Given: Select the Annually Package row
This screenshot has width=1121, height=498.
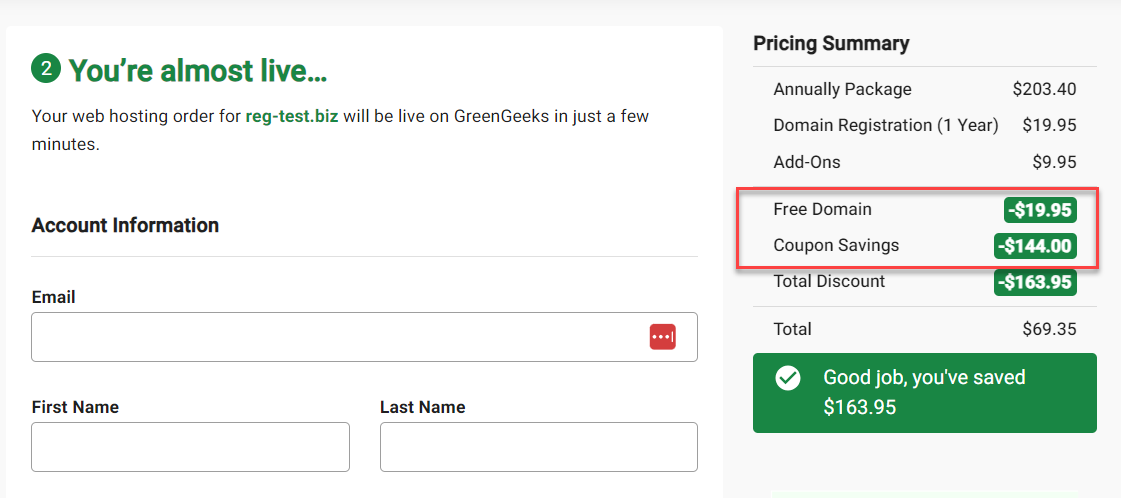Looking at the screenshot, I should (924, 89).
